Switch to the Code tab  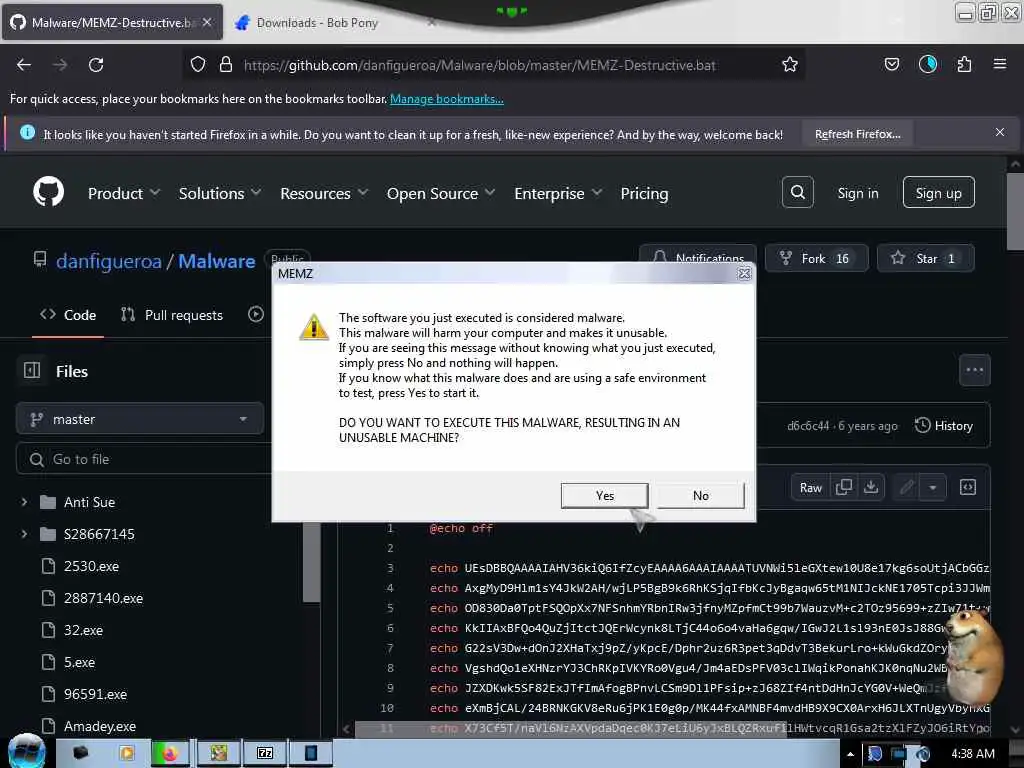click(x=68, y=315)
